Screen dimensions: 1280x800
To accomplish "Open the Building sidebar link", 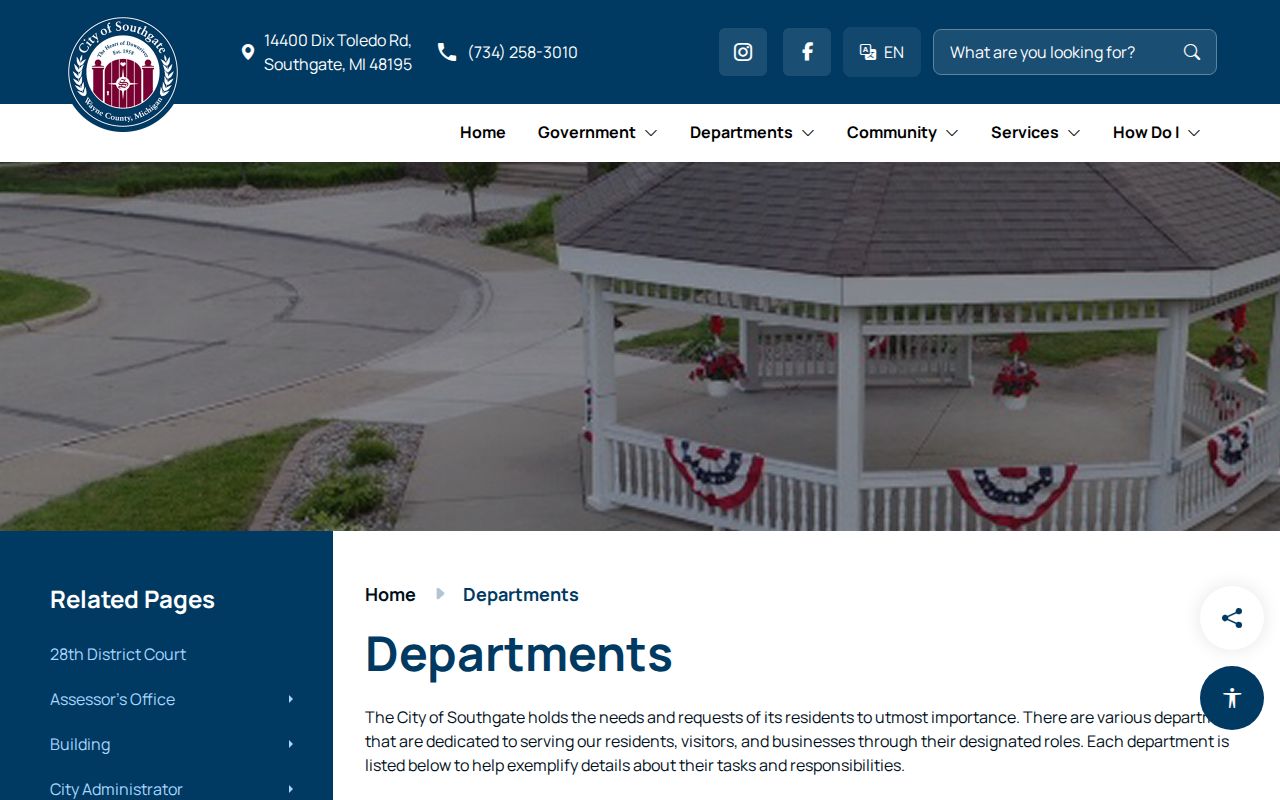I will pos(80,744).
